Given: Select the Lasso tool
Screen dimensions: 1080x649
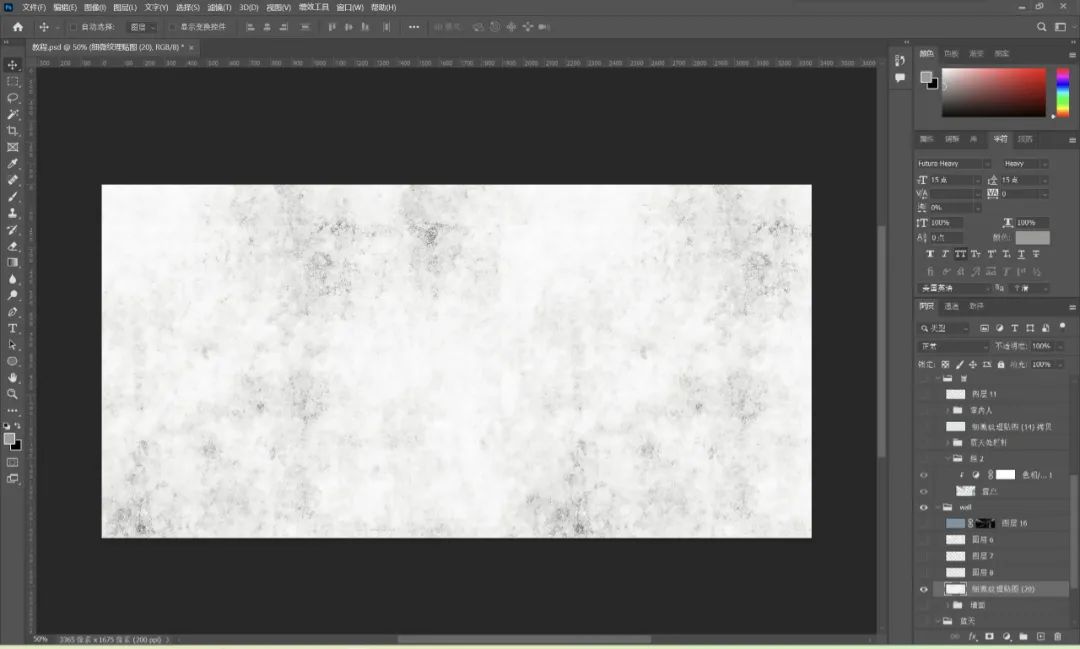Looking at the screenshot, I should [12, 98].
